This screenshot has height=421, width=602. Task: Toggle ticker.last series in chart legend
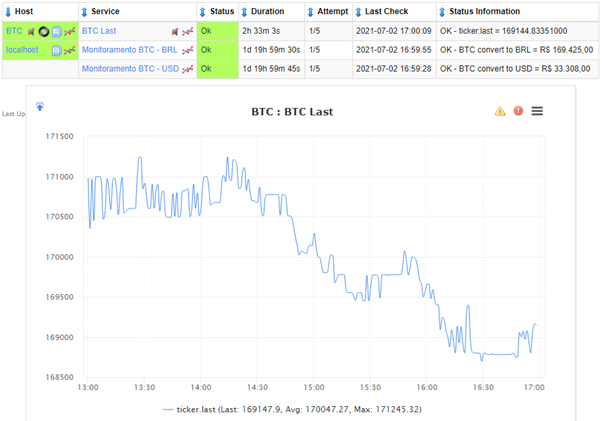coord(292,409)
